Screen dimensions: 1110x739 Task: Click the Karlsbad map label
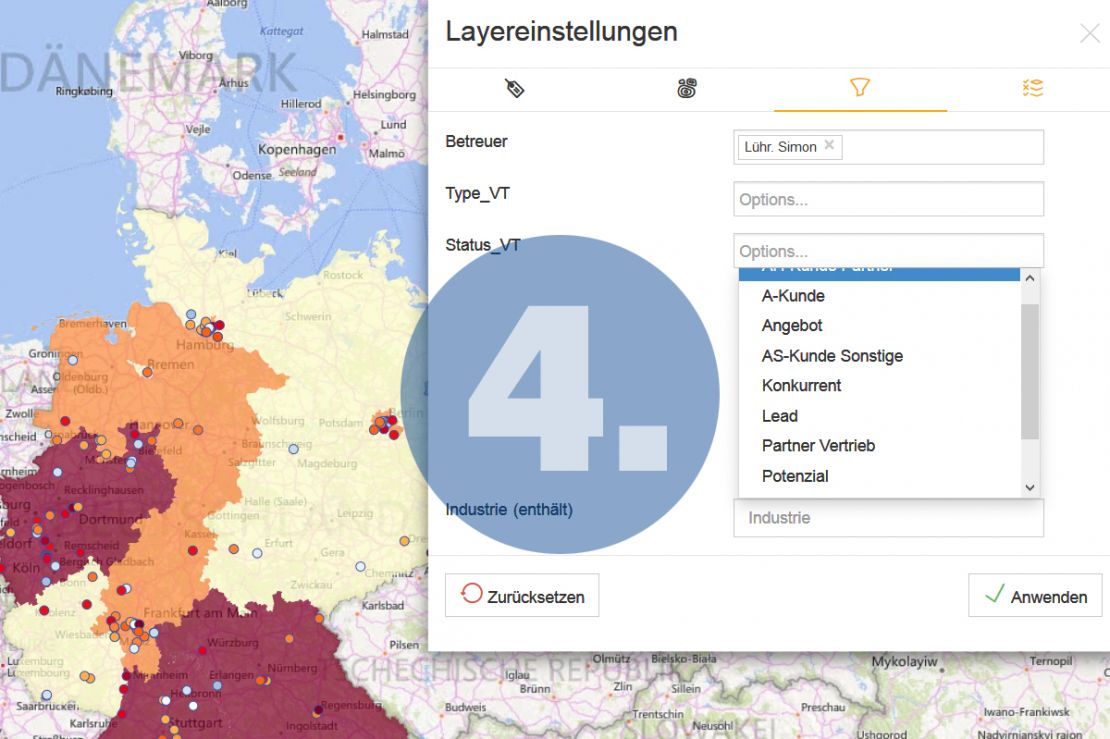click(382, 606)
